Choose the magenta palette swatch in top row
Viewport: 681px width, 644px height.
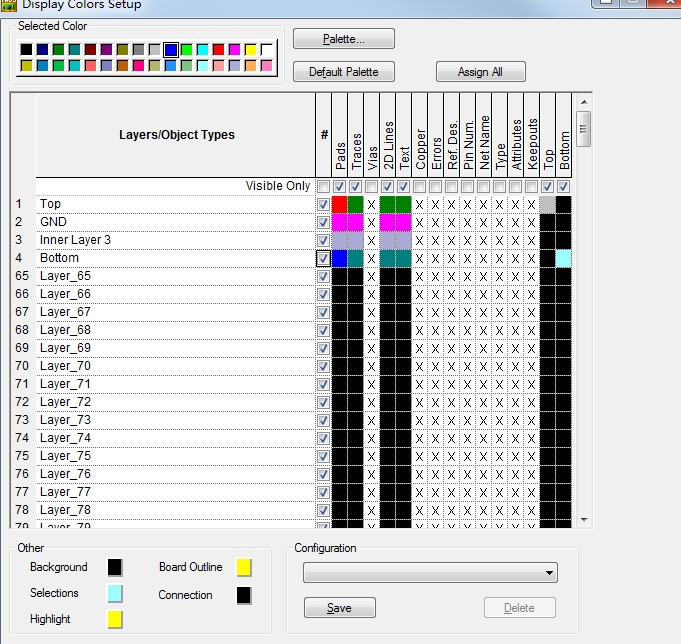(235, 50)
